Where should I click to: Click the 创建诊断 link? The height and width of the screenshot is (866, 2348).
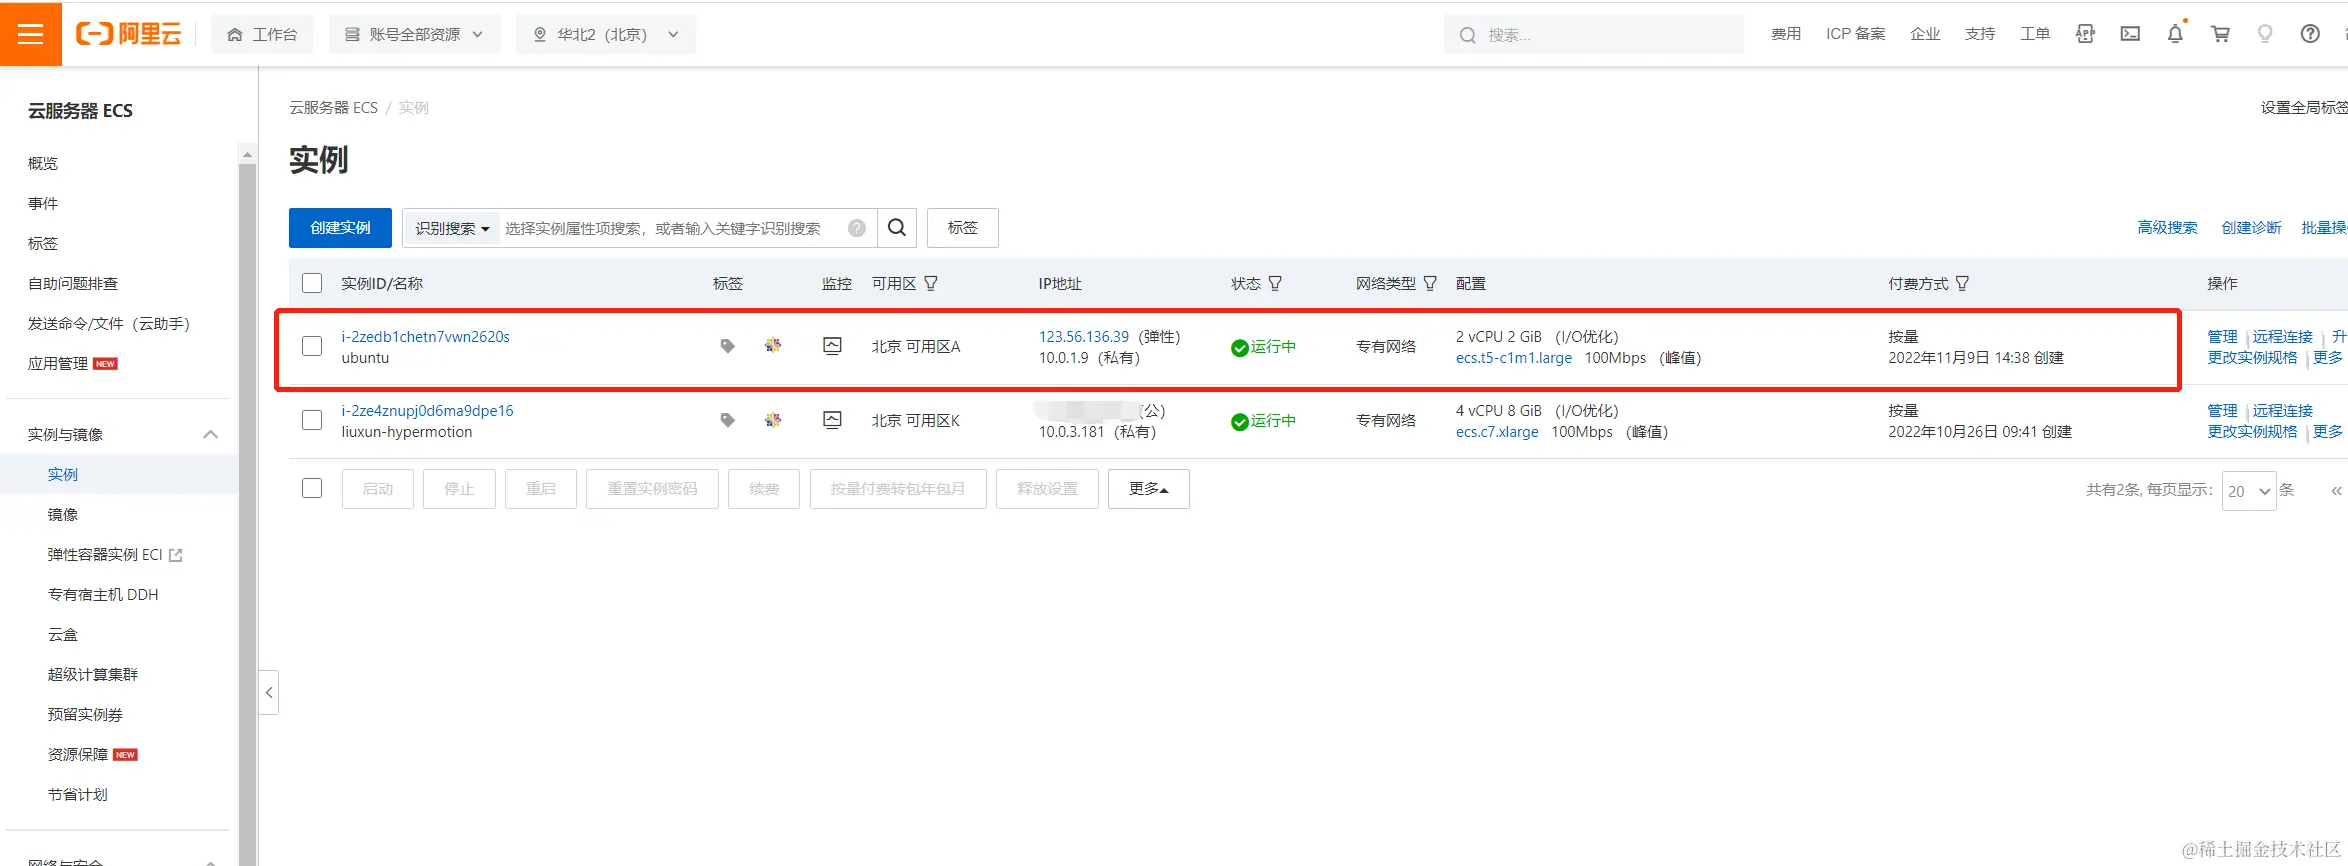pyautogui.click(x=2251, y=228)
